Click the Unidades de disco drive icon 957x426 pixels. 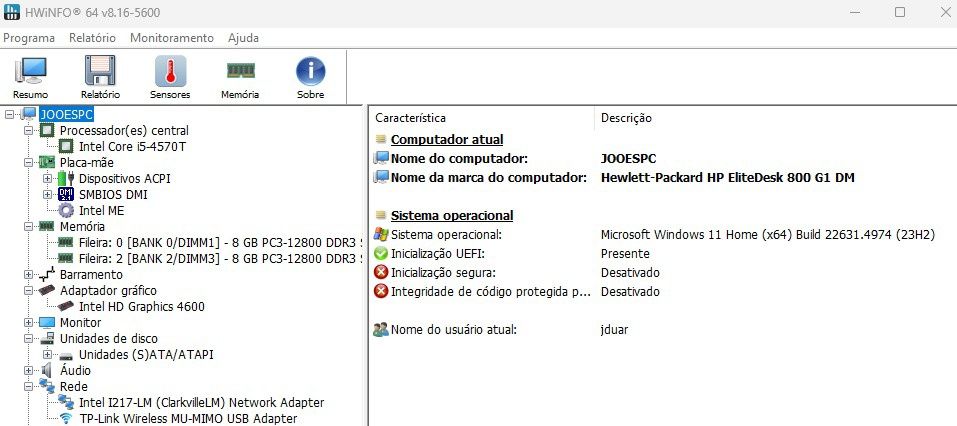coord(47,339)
